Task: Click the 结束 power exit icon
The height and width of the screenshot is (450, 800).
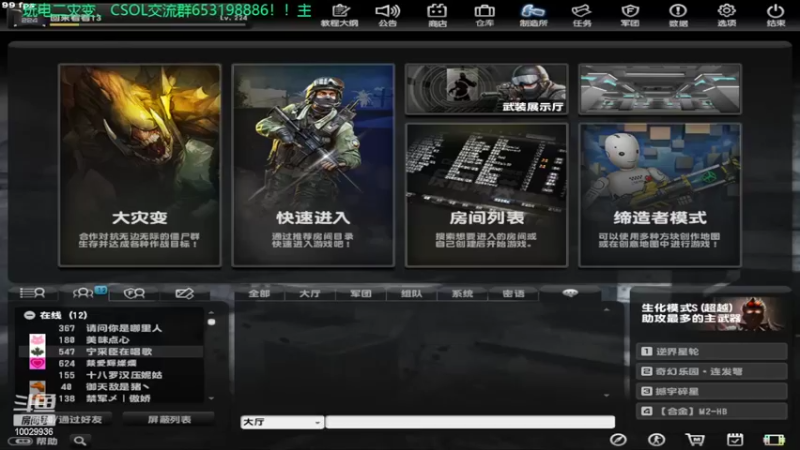Action: pos(776,15)
